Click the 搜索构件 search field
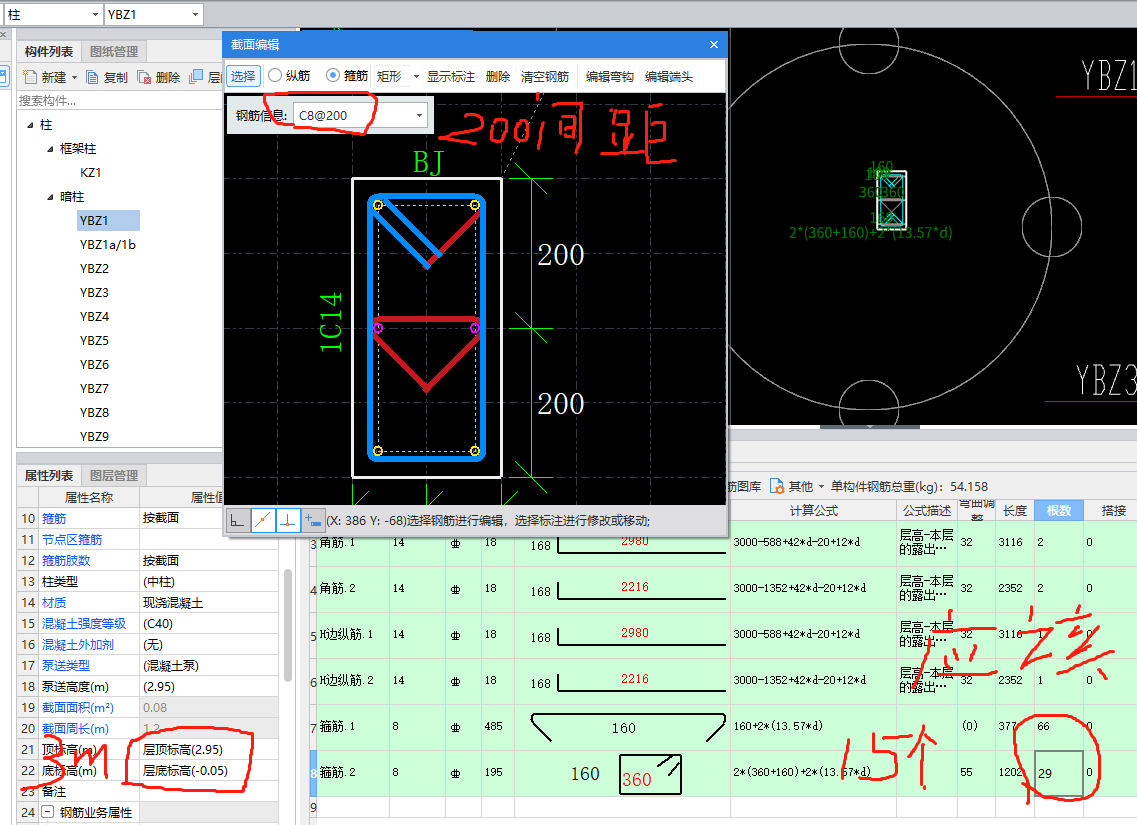 [119, 100]
